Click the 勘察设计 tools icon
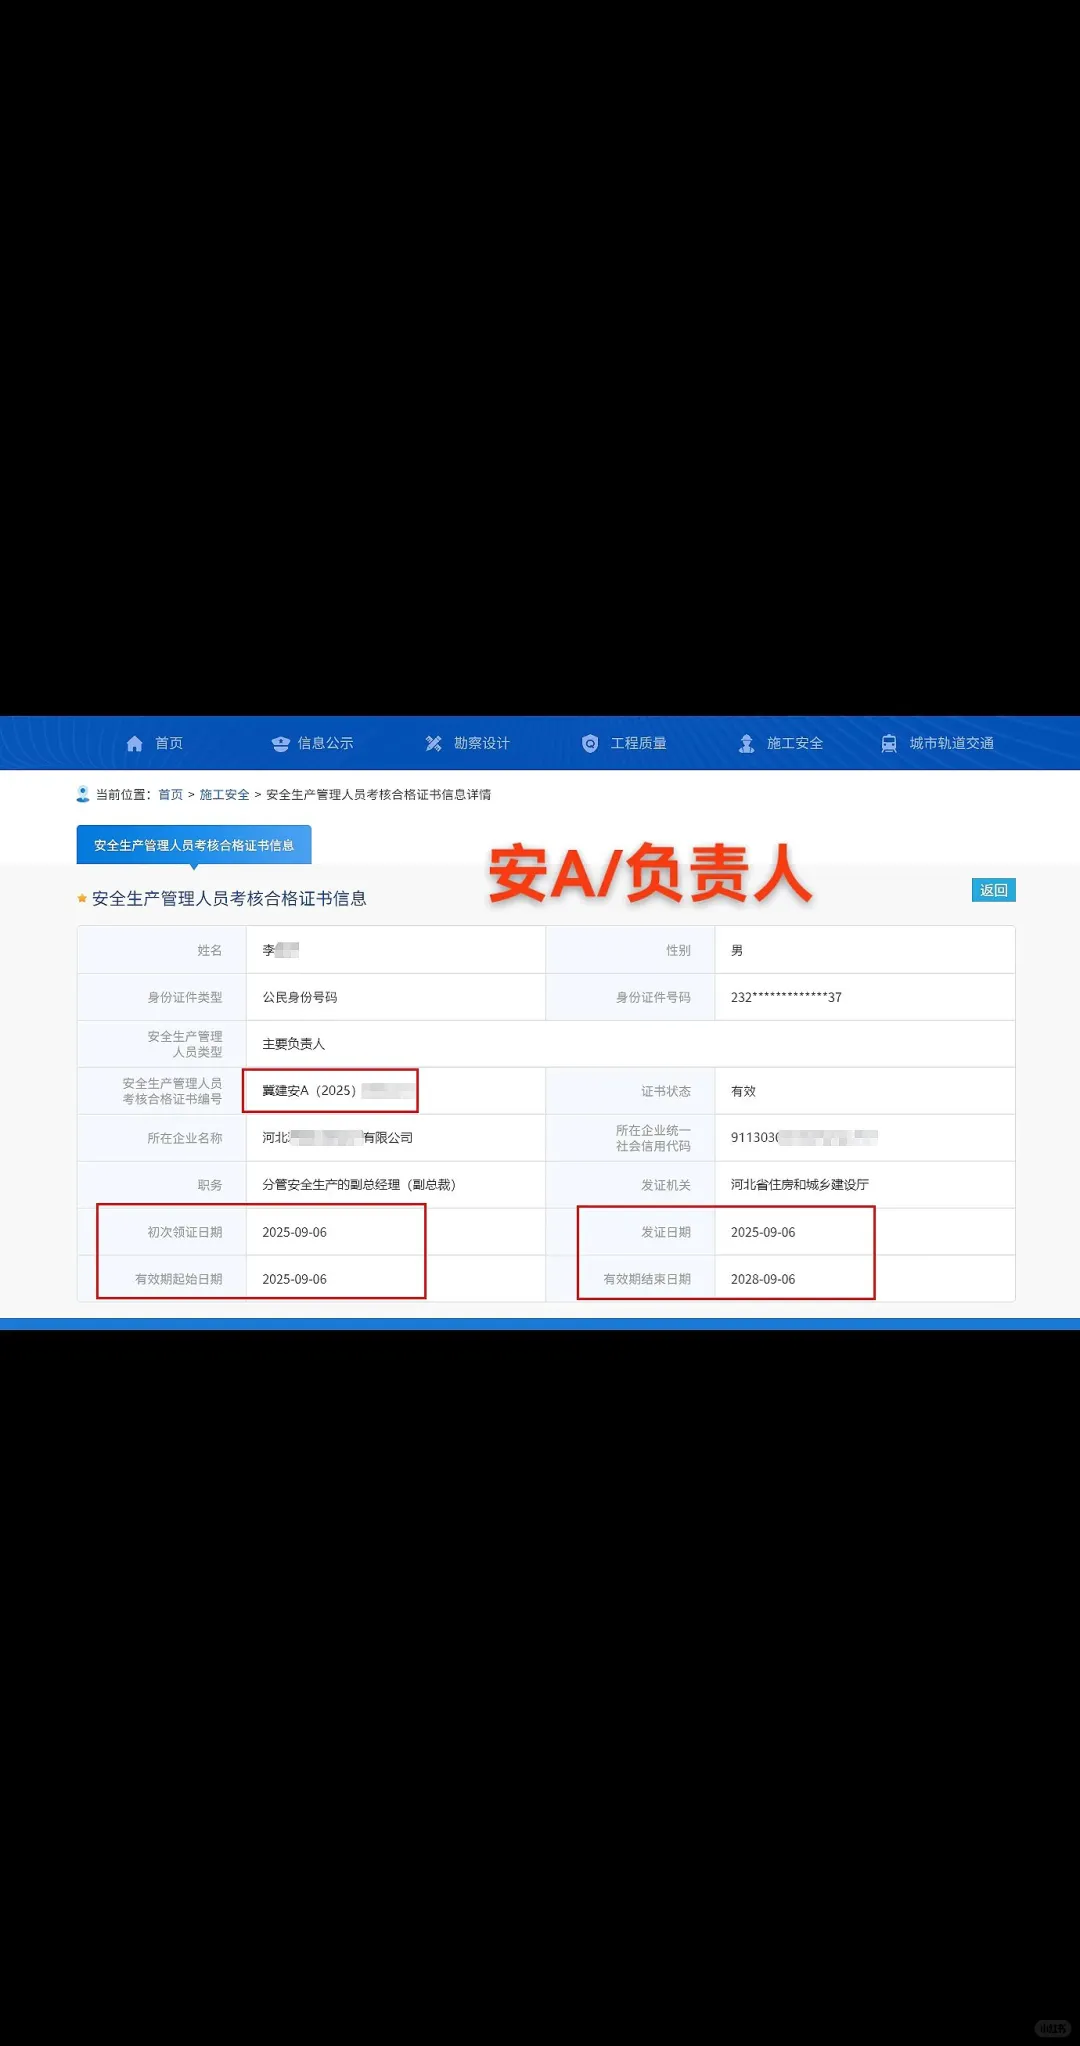The image size is (1080, 2046). click(433, 744)
